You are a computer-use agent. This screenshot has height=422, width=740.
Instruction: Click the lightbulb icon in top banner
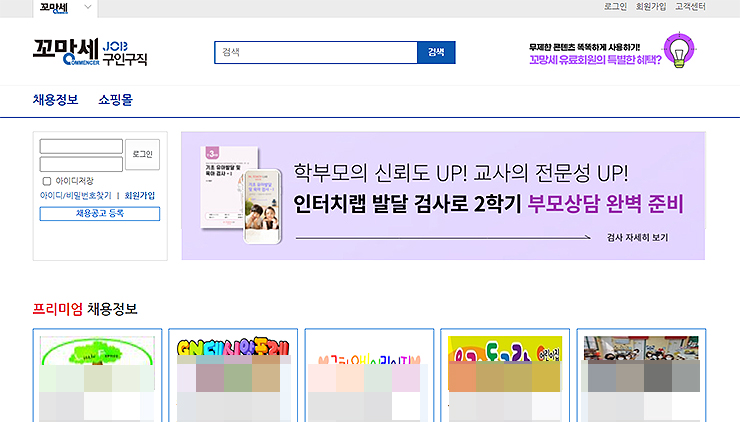[679, 51]
